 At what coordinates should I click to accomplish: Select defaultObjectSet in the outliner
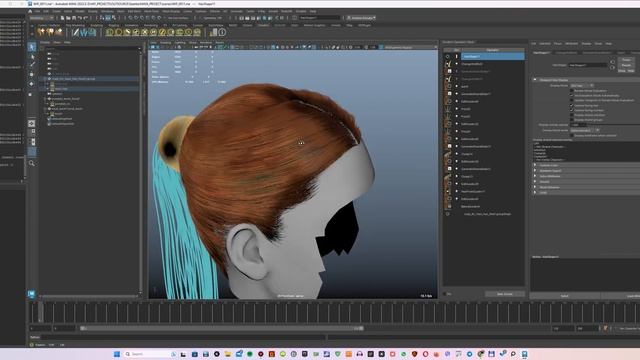tap(62, 124)
